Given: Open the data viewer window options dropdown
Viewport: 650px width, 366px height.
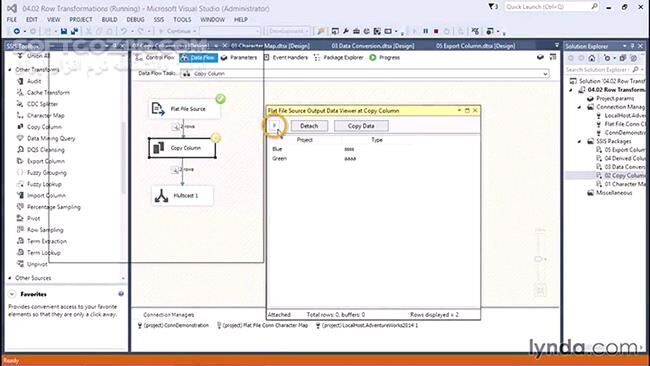Looking at the screenshot, I should click(x=459, y=110).
